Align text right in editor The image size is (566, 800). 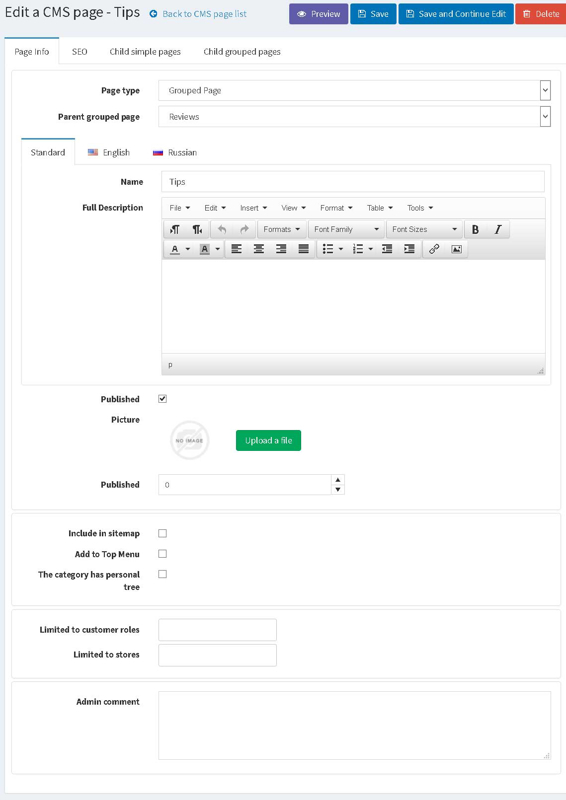[x=281, y=249]
